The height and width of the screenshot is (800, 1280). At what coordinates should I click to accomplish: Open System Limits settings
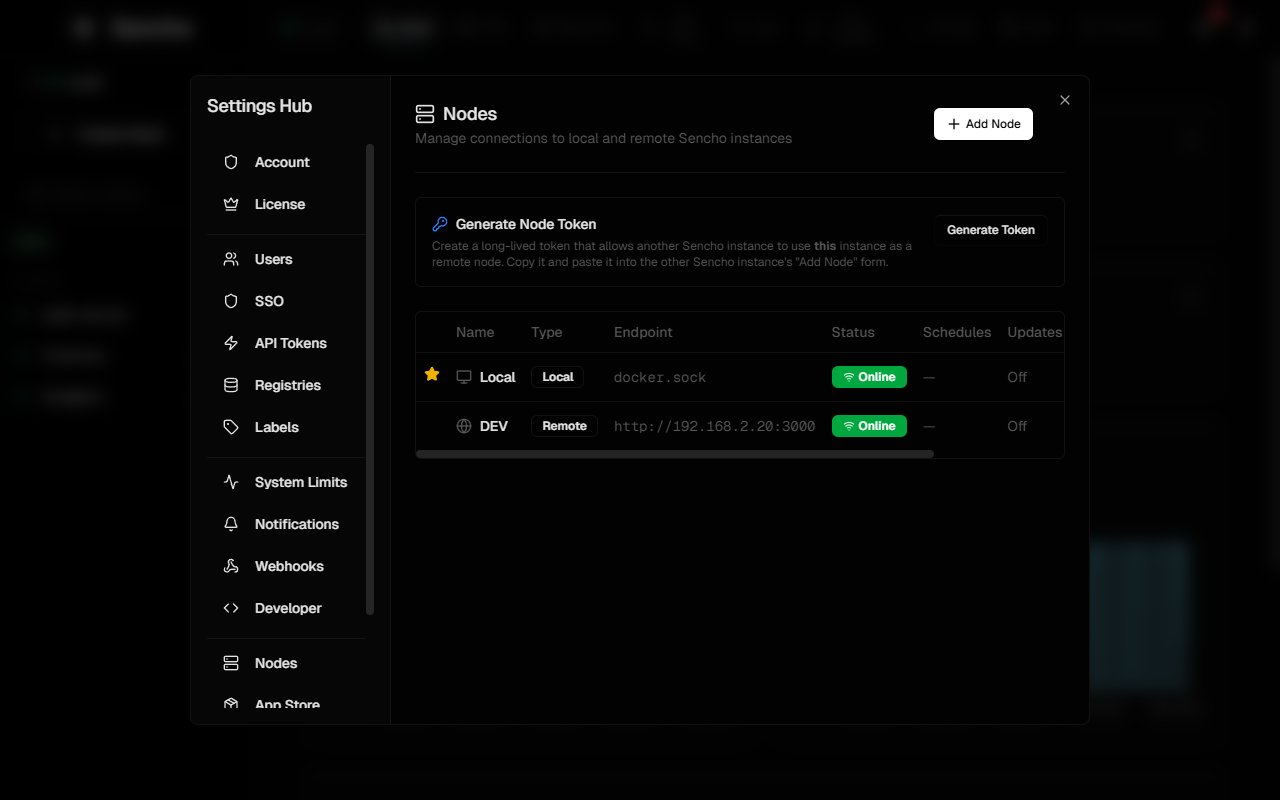(286, 482)
